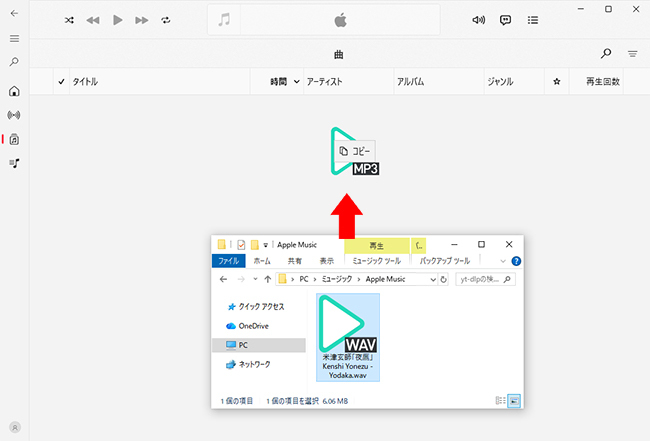The image size is (650, 441).
Task: Refresh the Explorer folder view
Action: point(443,280)
